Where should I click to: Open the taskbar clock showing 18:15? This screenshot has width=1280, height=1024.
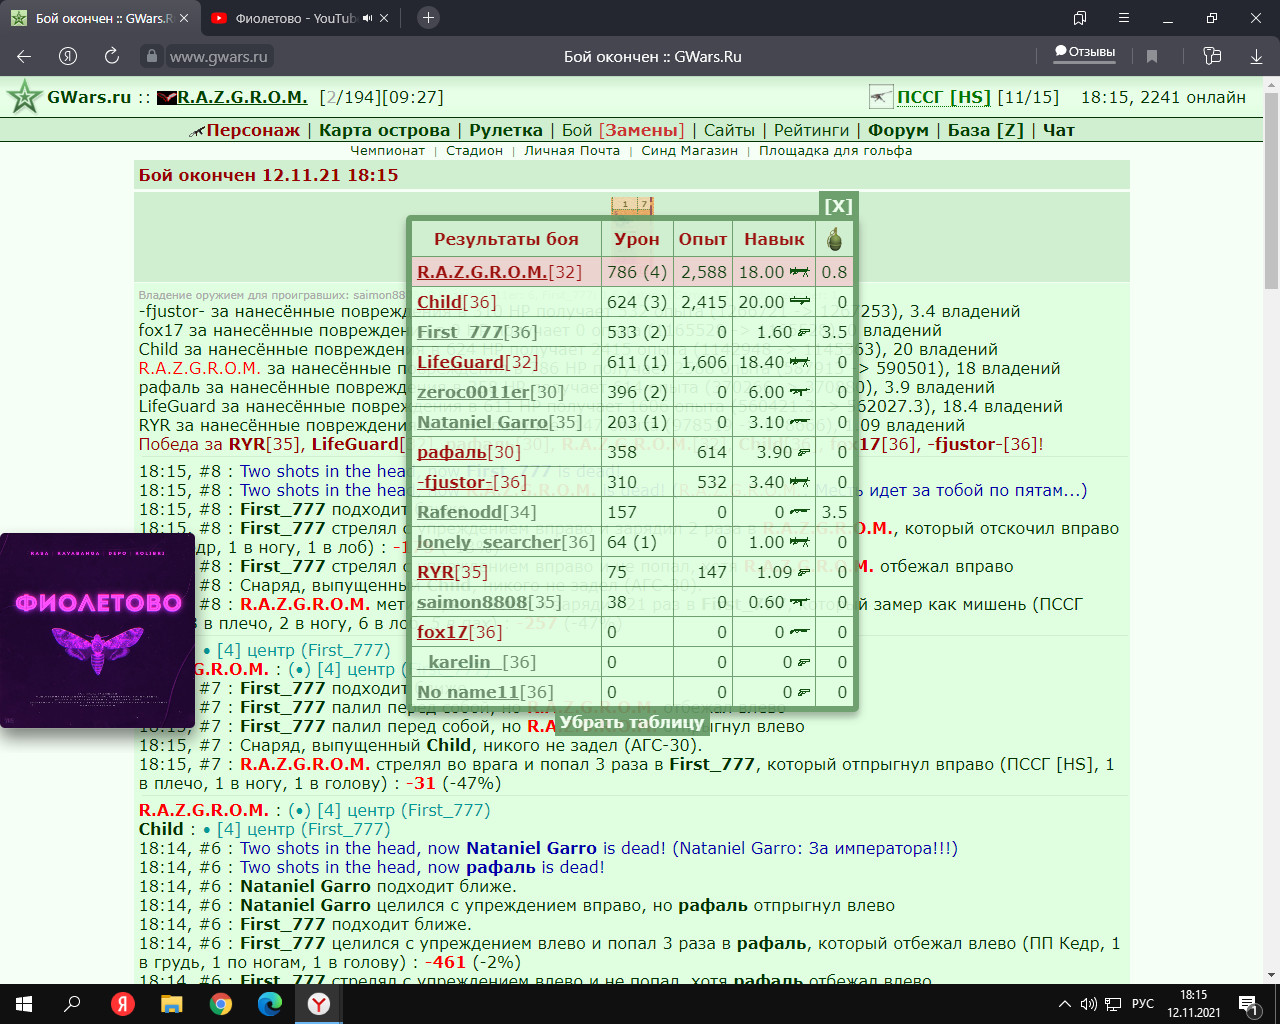coord(1193,1004)
